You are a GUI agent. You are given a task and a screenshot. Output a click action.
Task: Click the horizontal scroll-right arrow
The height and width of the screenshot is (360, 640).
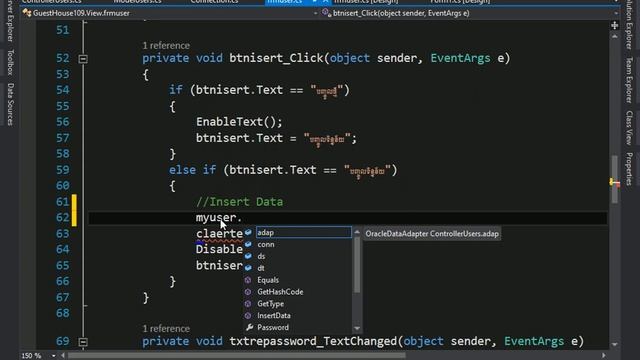[x=604, y=356]
